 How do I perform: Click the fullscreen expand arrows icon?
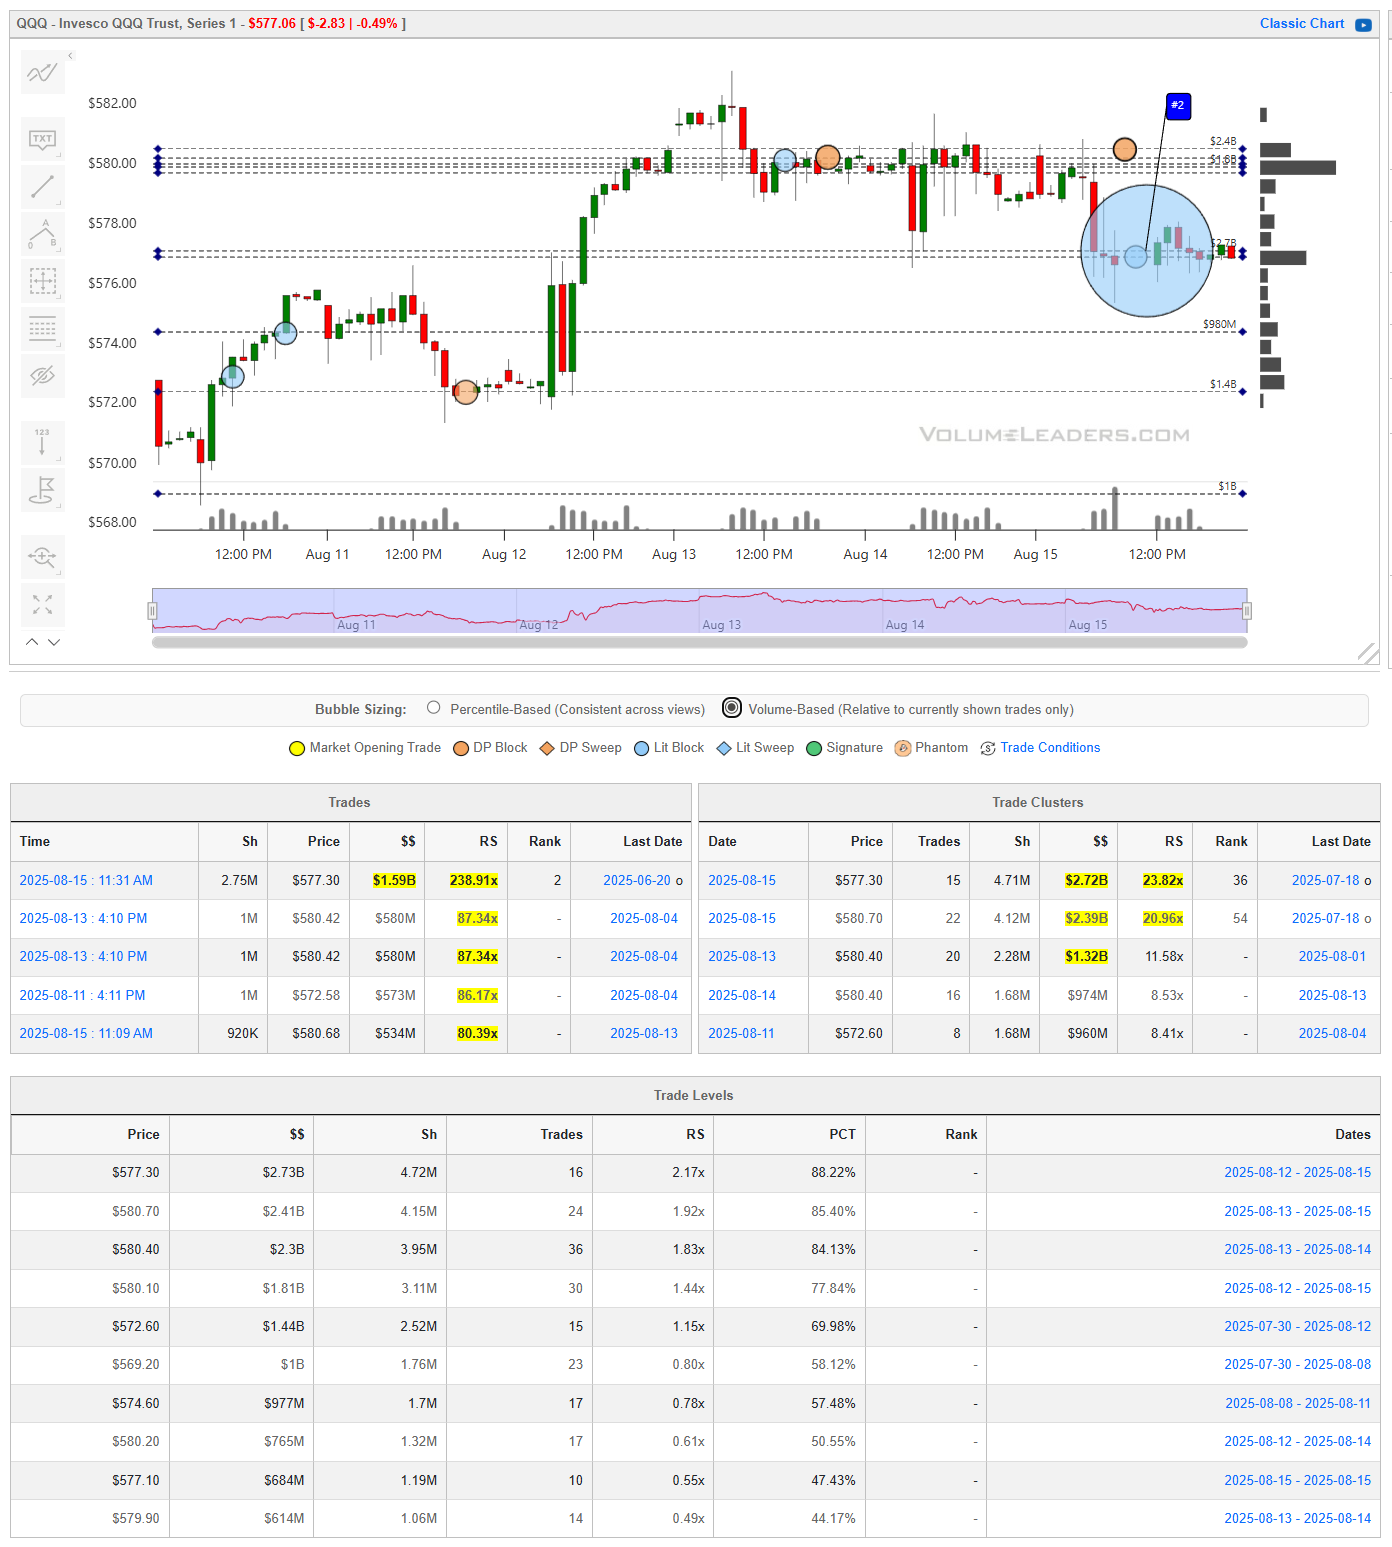[x=42, y=604]
